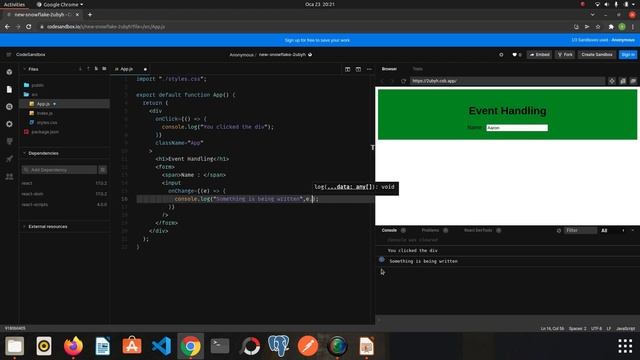Click the split editor layout icon
This screenshot has height=360, width=640.
tap(347, 69)
